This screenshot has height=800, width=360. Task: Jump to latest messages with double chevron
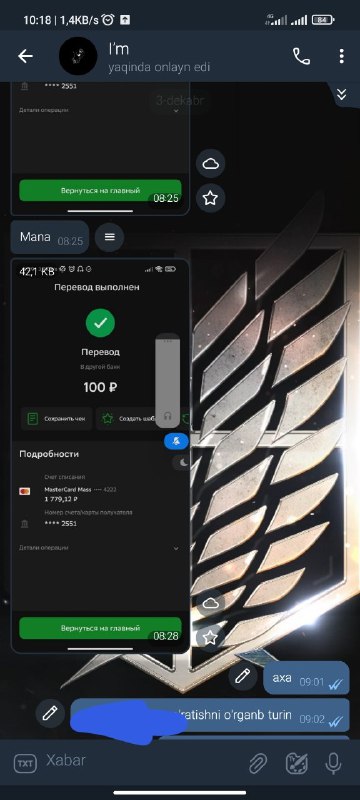(342, 94)
